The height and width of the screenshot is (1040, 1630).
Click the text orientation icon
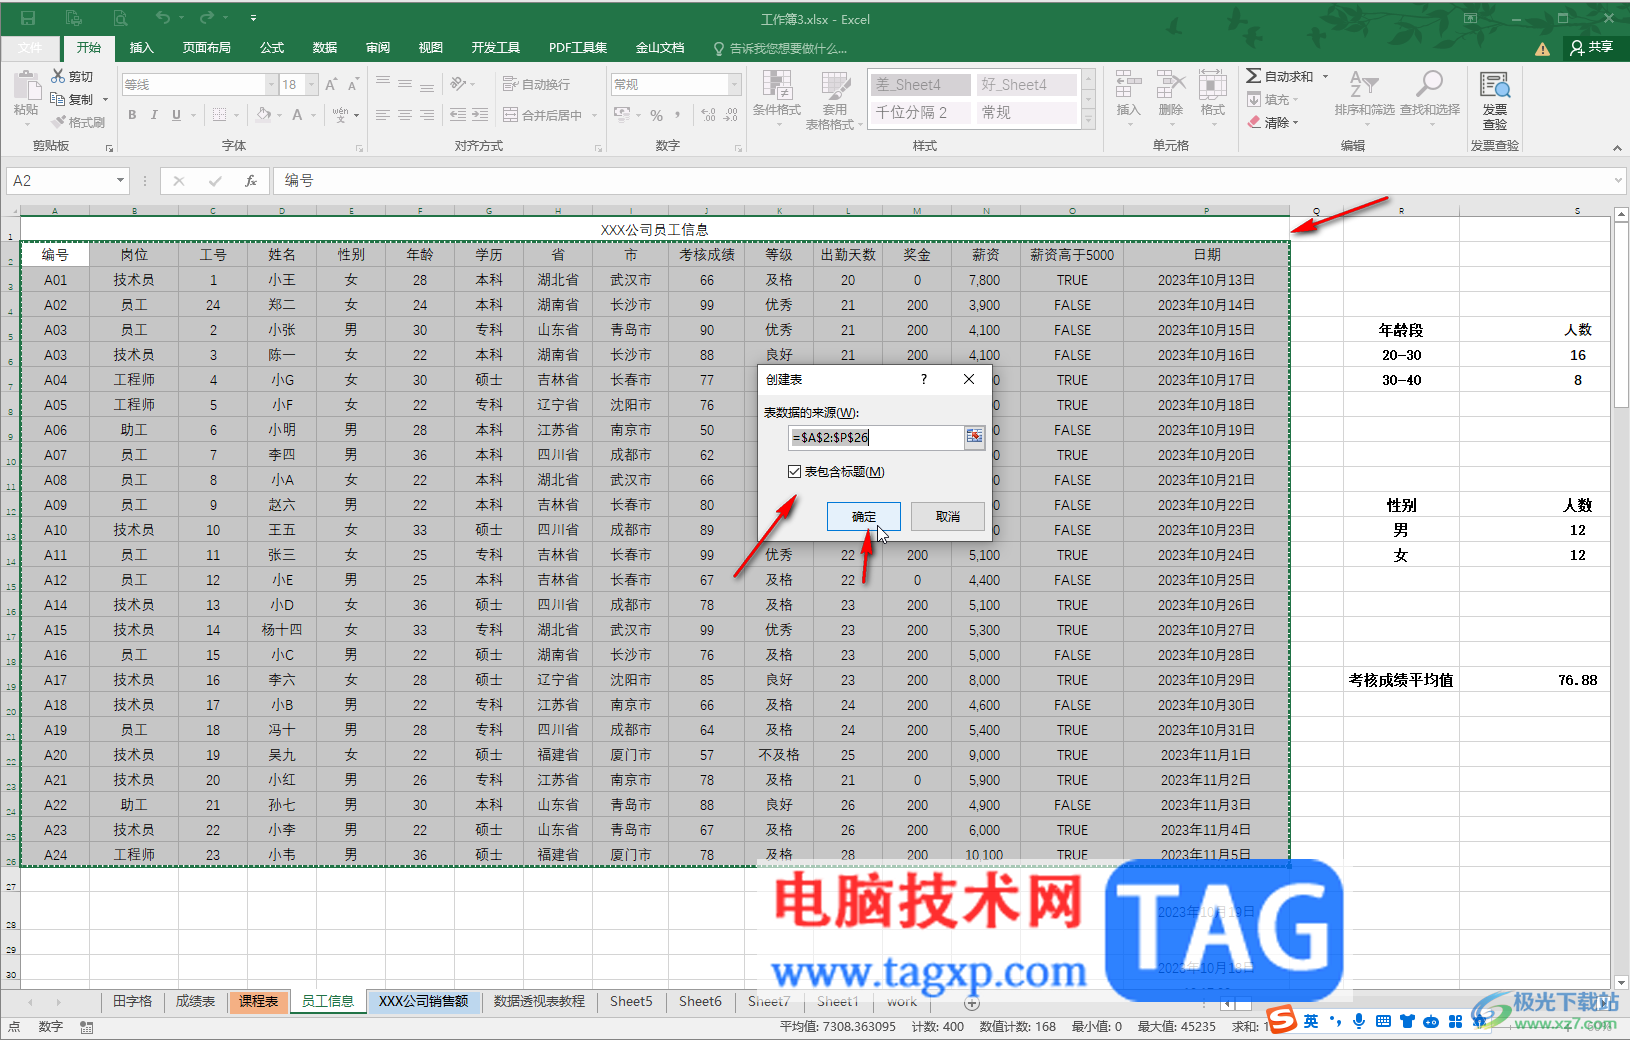[x=459, y=84]
